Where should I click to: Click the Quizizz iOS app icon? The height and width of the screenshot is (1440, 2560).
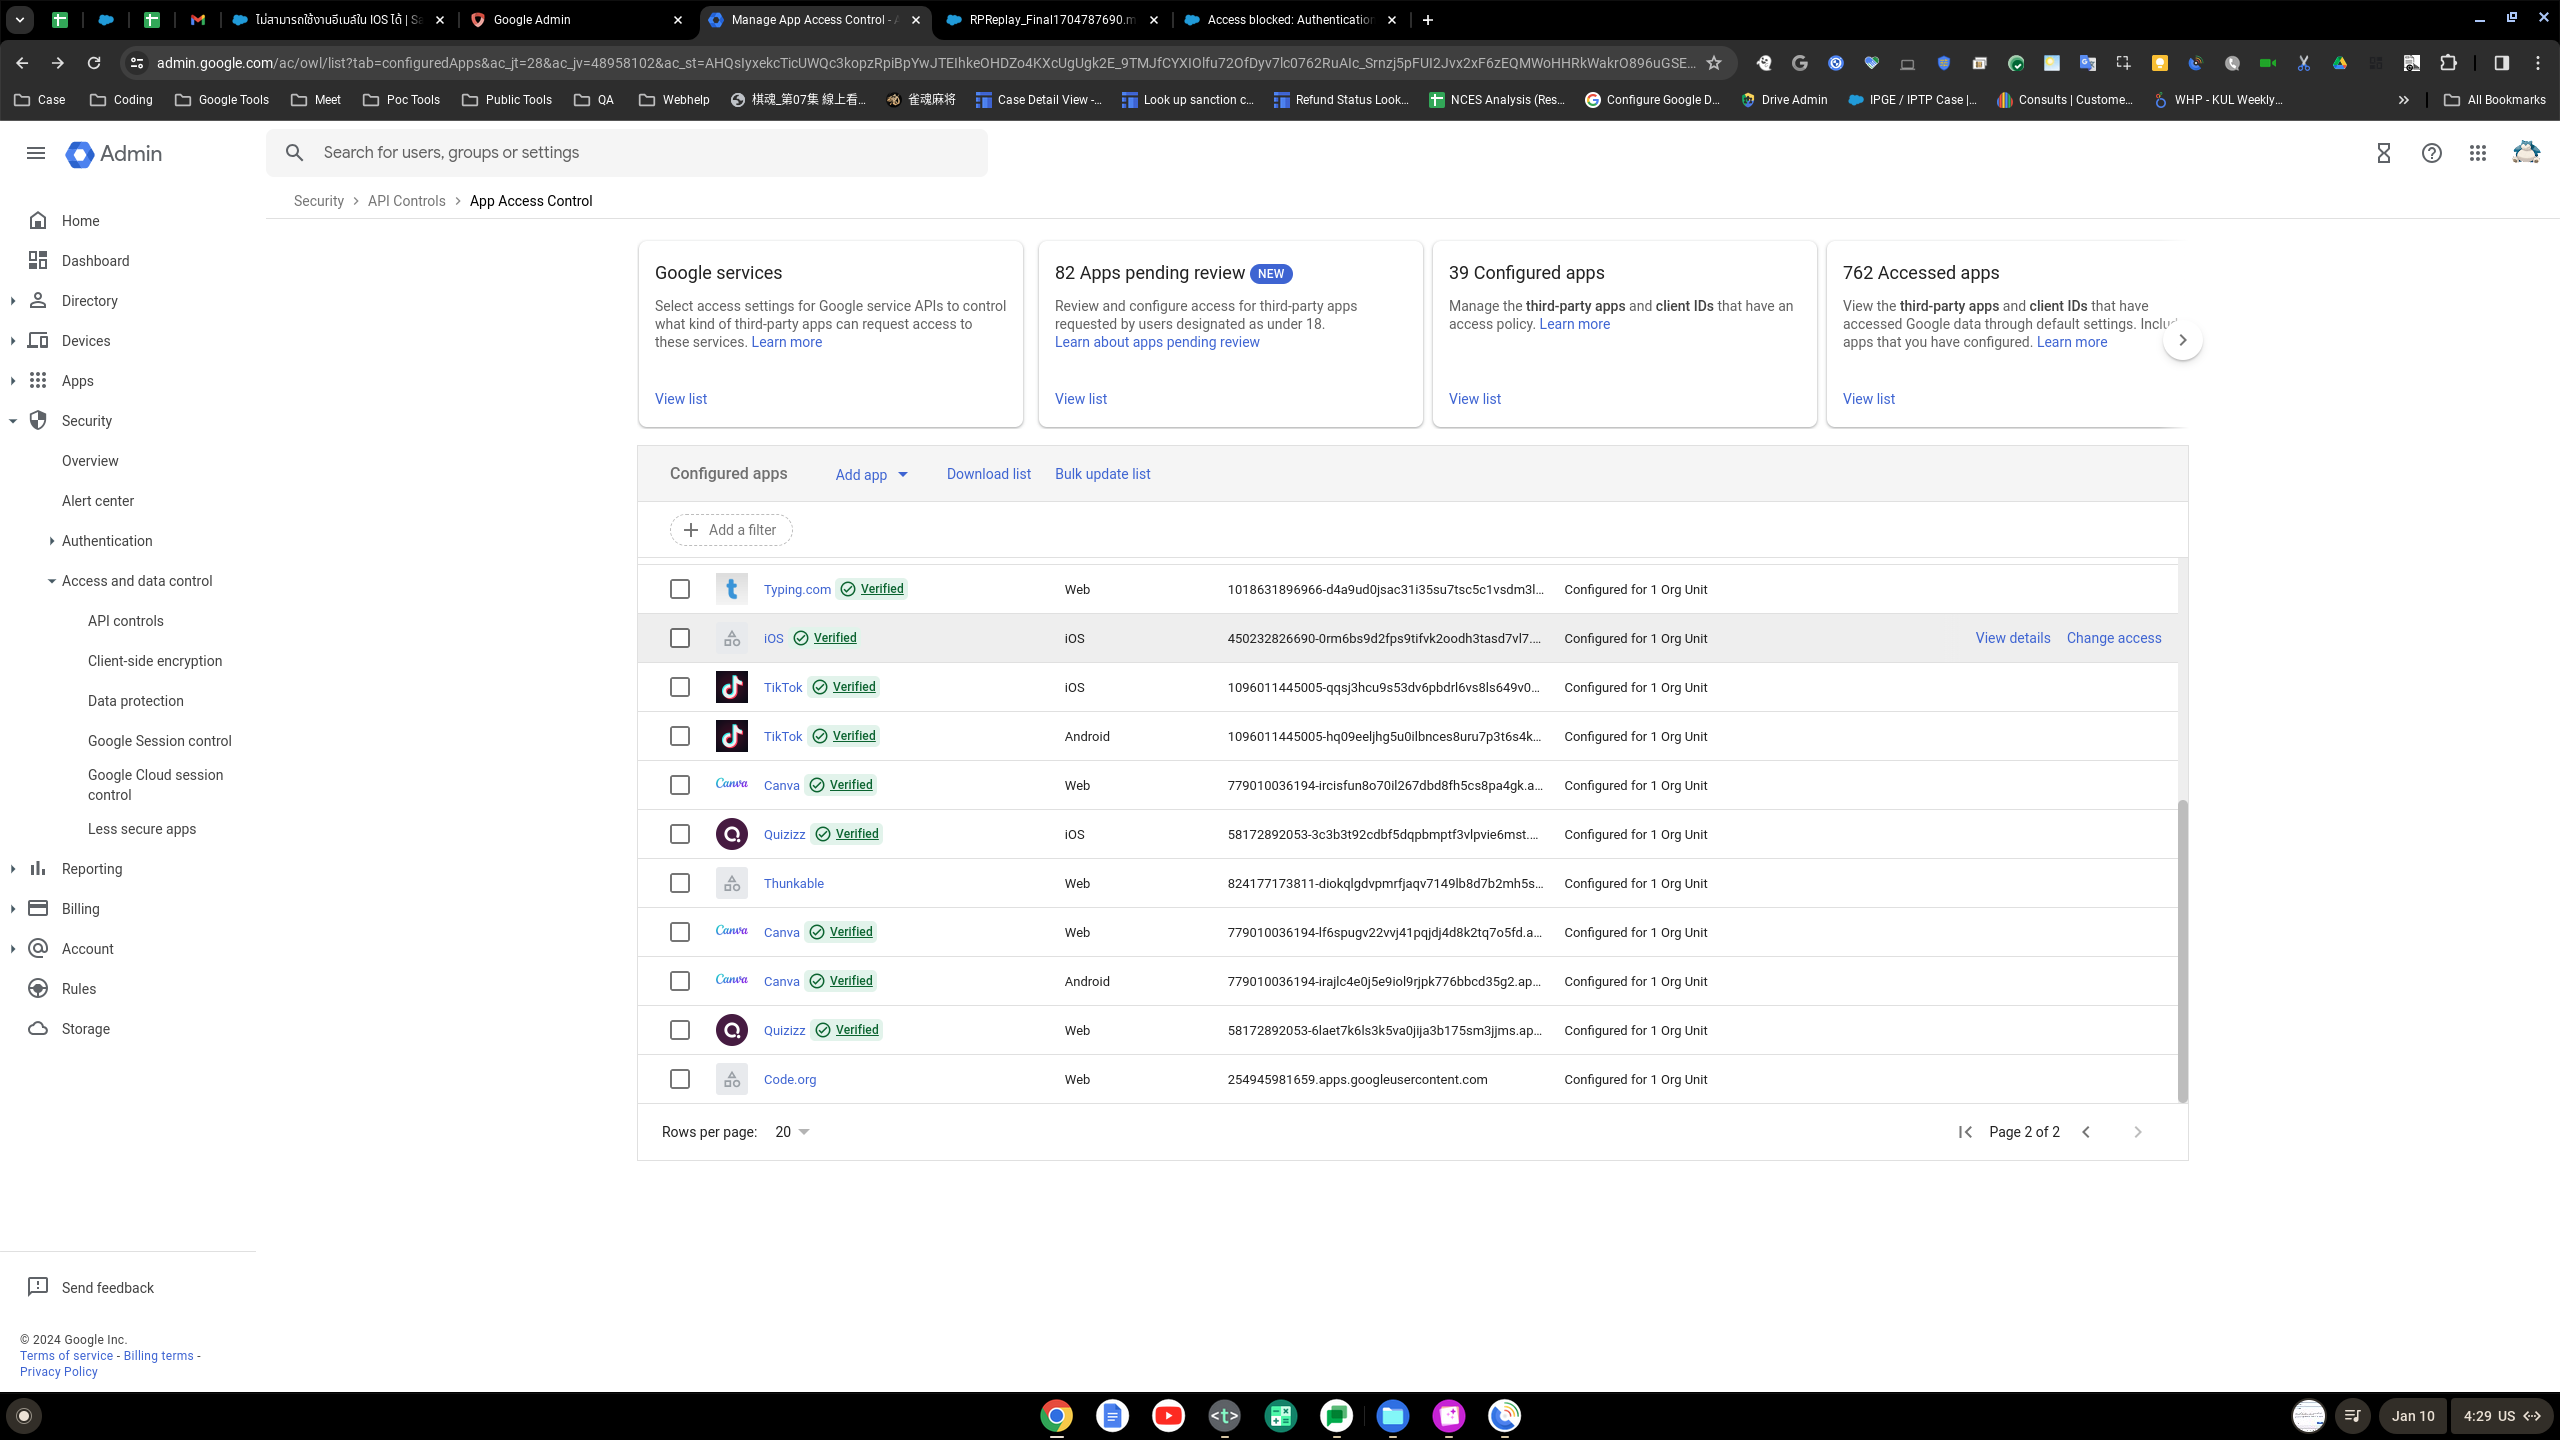coord(731,834)
